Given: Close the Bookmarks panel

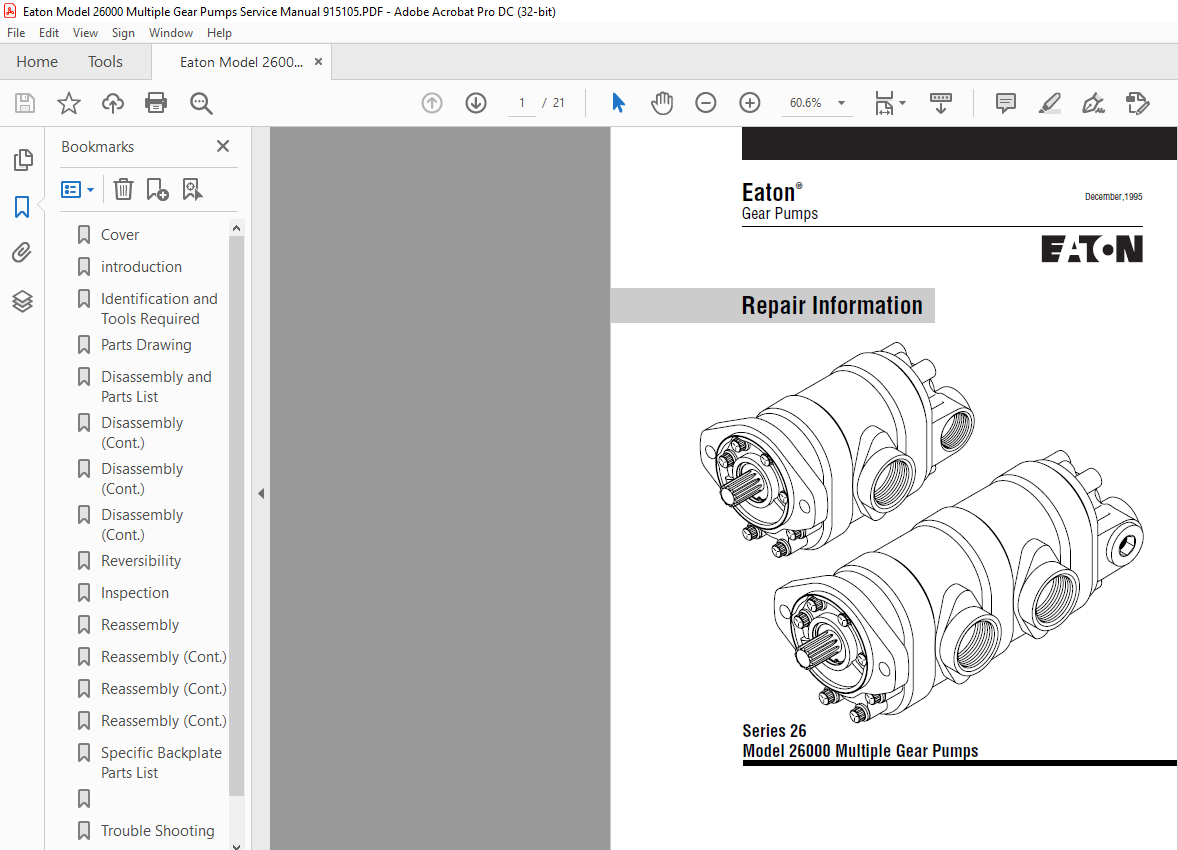Looking at the screenshot, I should coord(223,147).
